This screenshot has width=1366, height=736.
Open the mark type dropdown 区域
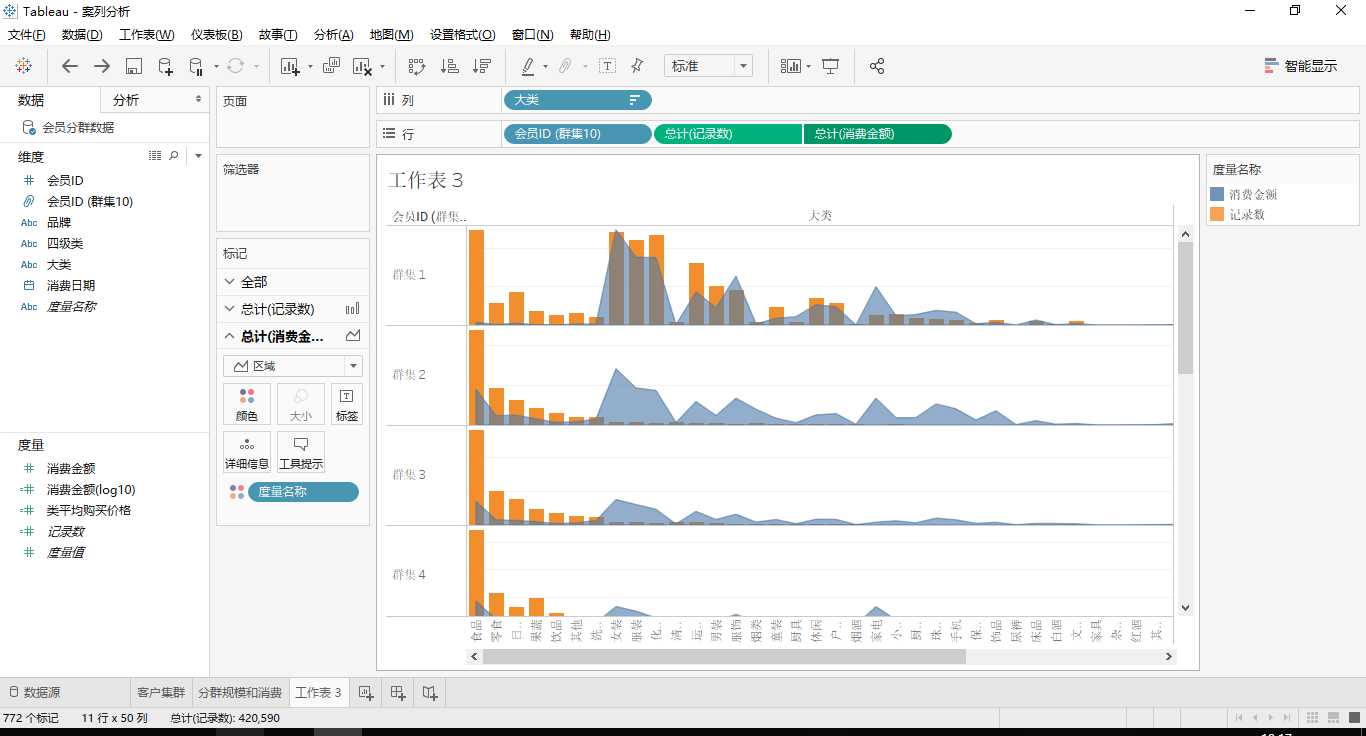293,366
